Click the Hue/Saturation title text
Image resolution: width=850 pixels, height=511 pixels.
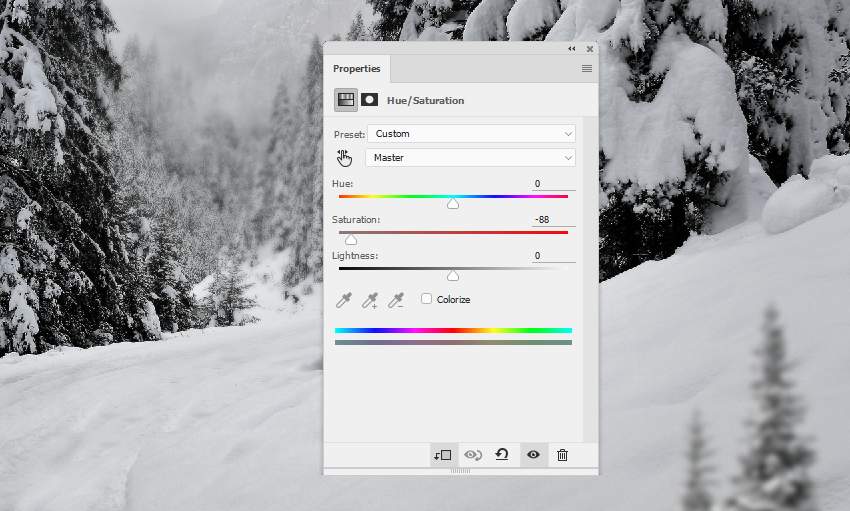[426, 100]
